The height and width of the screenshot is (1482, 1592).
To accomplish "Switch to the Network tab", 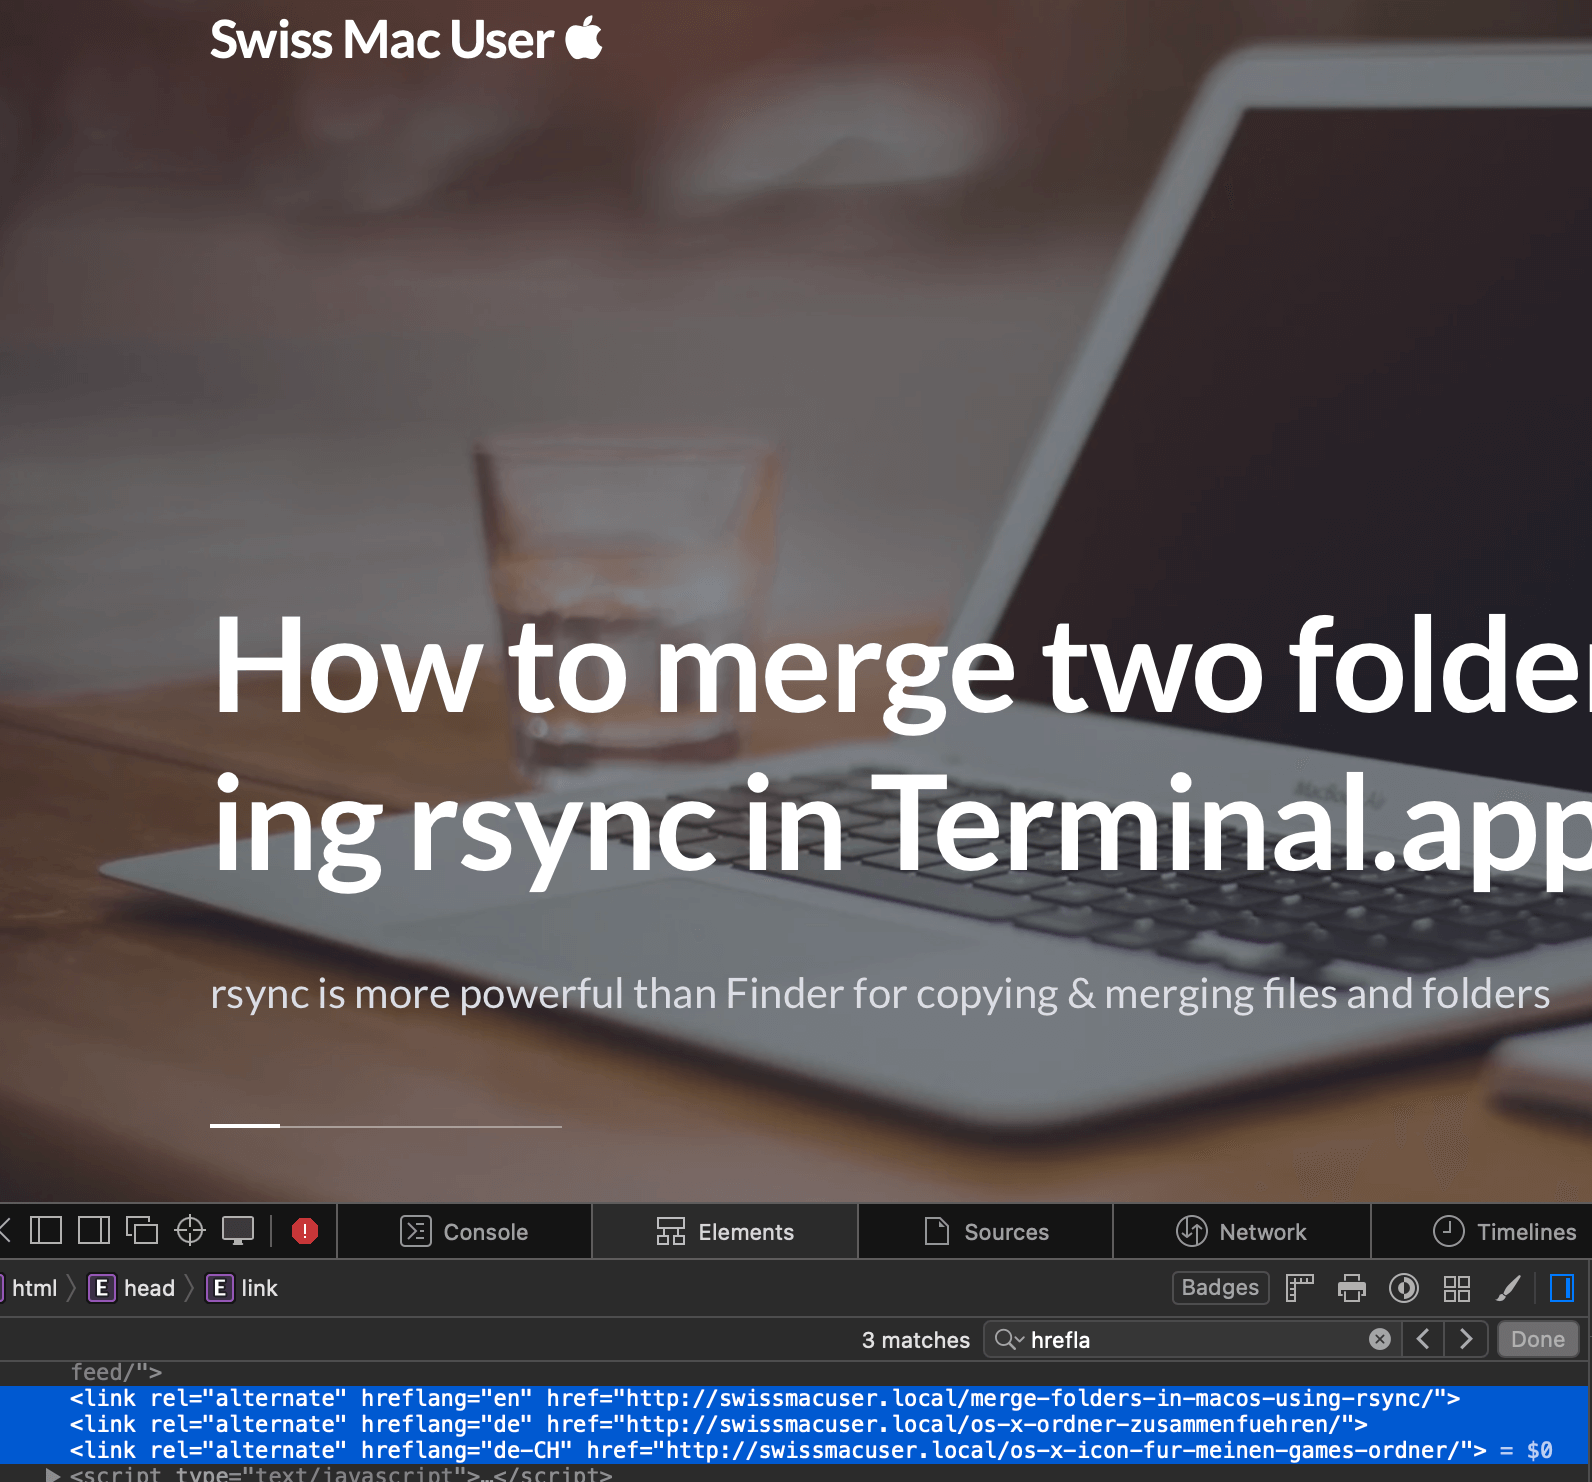I will [x=1241, y=1232].
